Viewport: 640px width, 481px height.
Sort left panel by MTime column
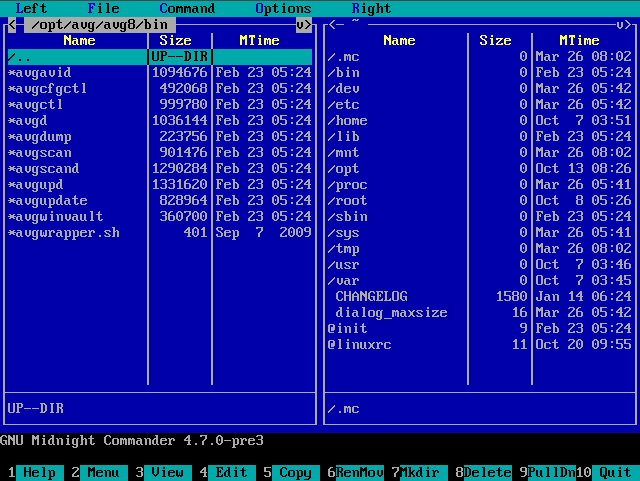pyautogui.click(x=259, y=40)
